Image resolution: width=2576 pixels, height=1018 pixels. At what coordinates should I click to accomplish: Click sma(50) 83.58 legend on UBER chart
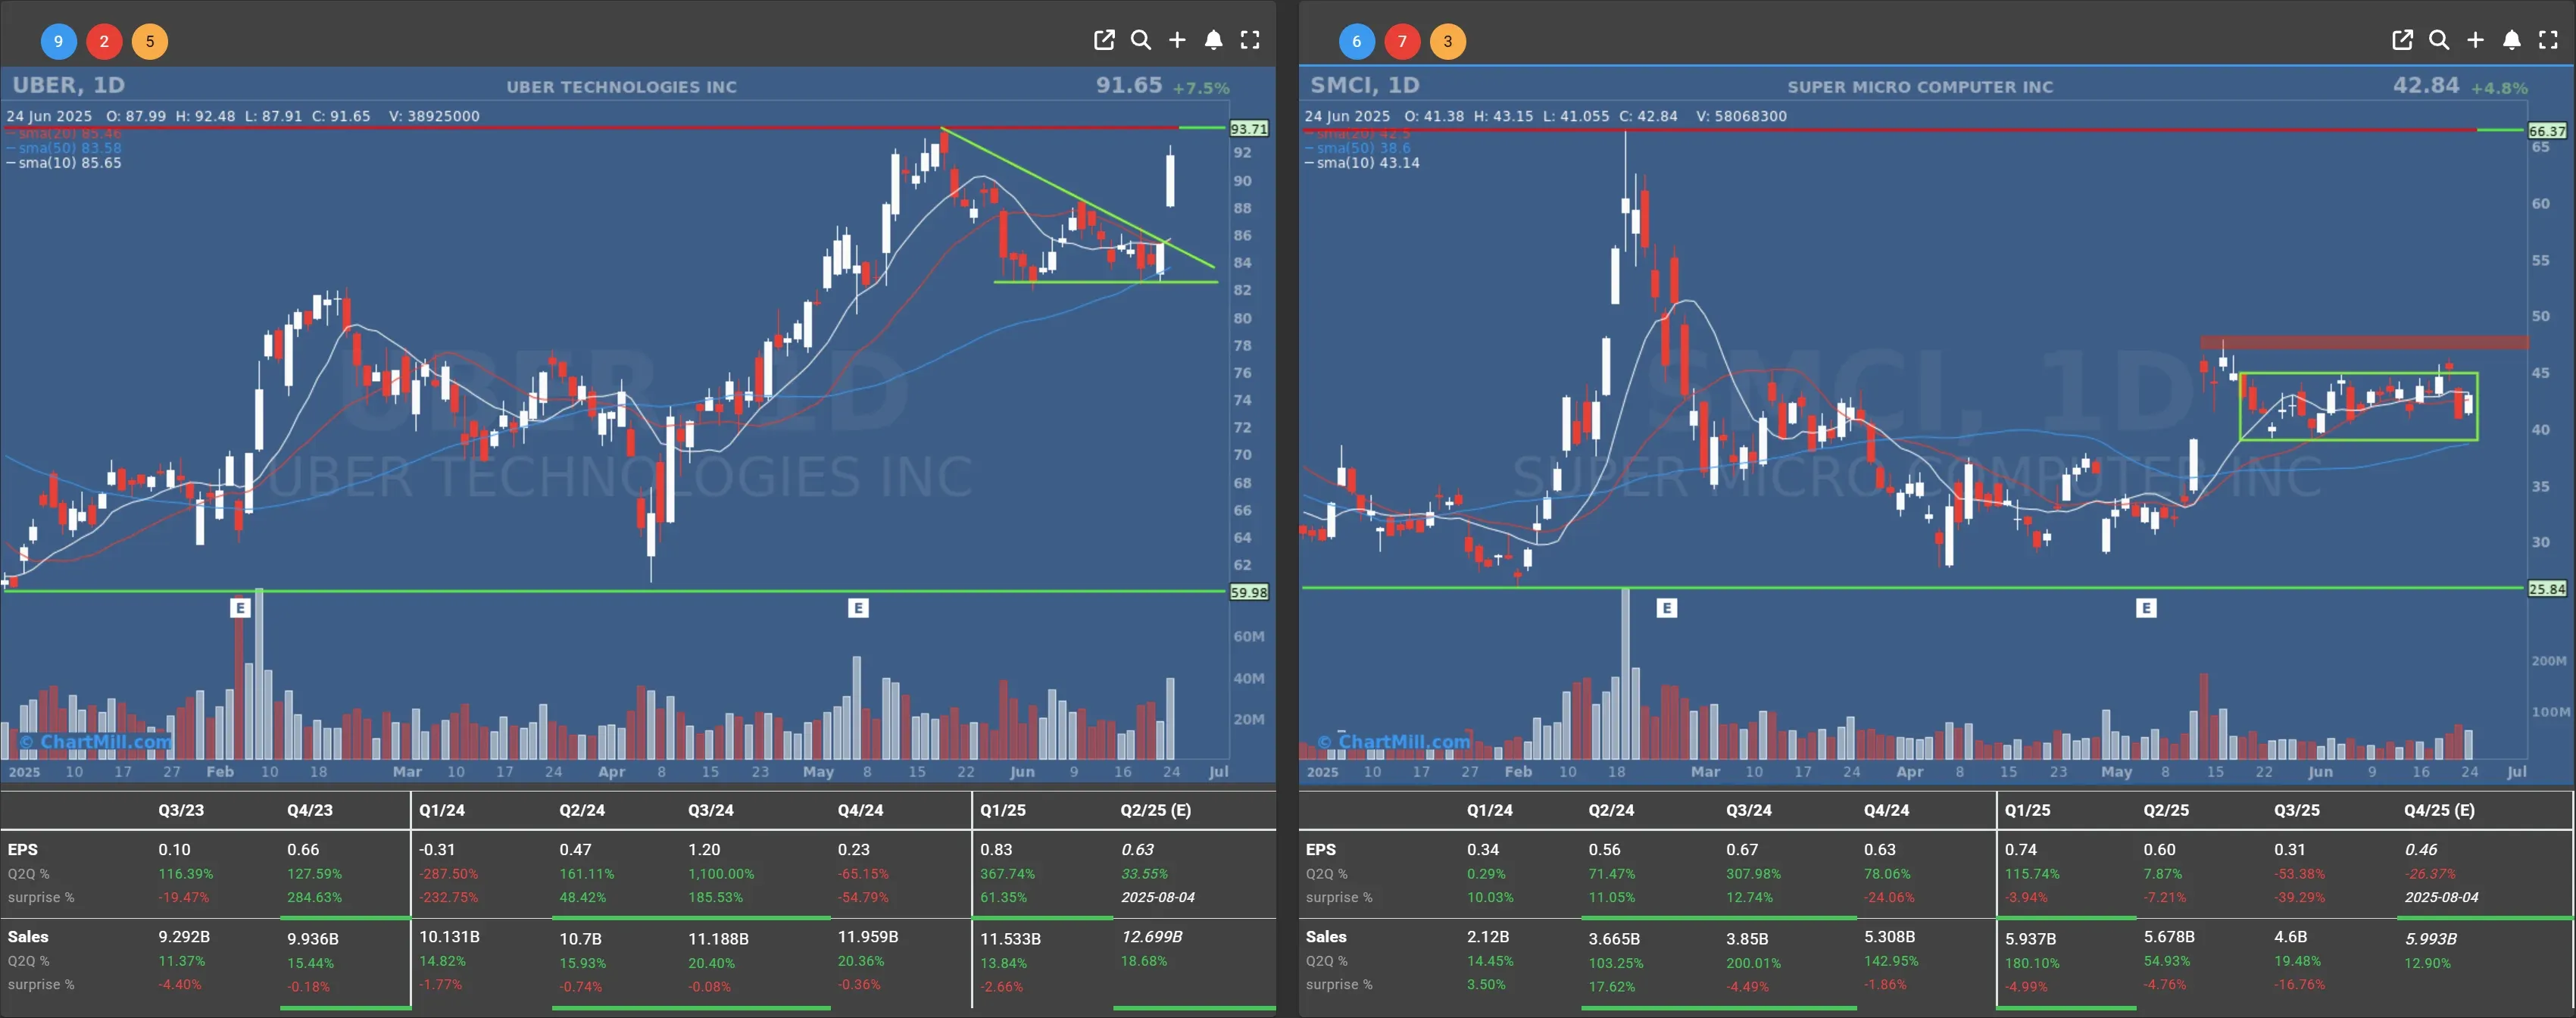[64, 148]
